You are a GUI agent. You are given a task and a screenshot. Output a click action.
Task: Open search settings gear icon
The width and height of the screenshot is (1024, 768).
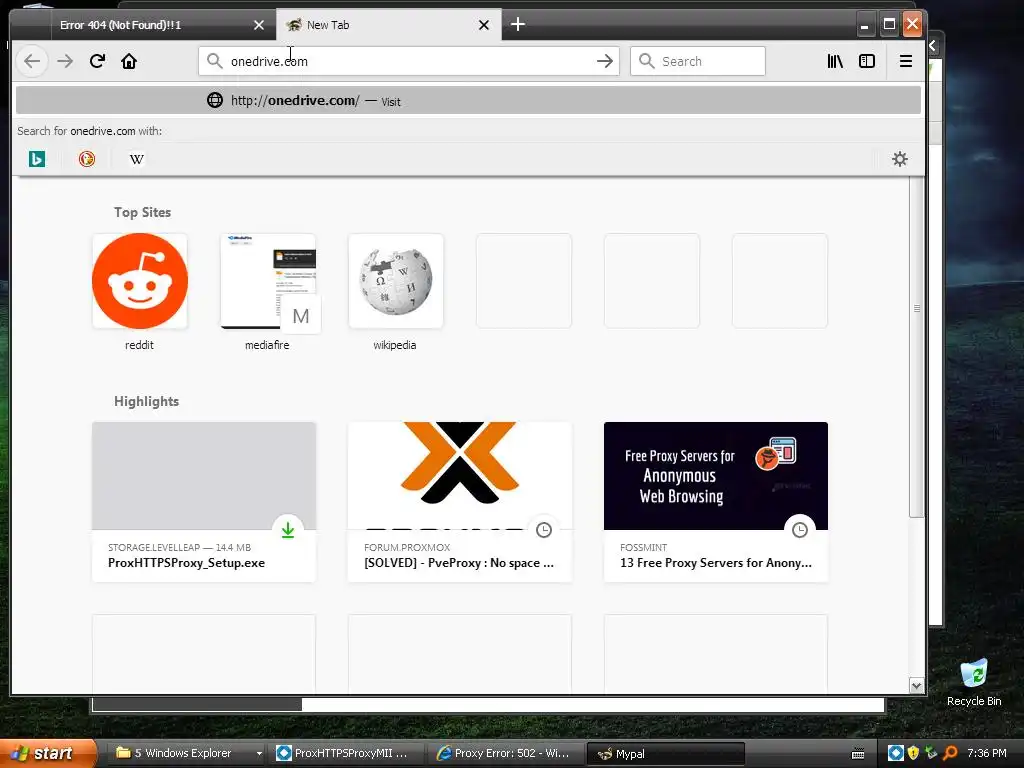900,159
